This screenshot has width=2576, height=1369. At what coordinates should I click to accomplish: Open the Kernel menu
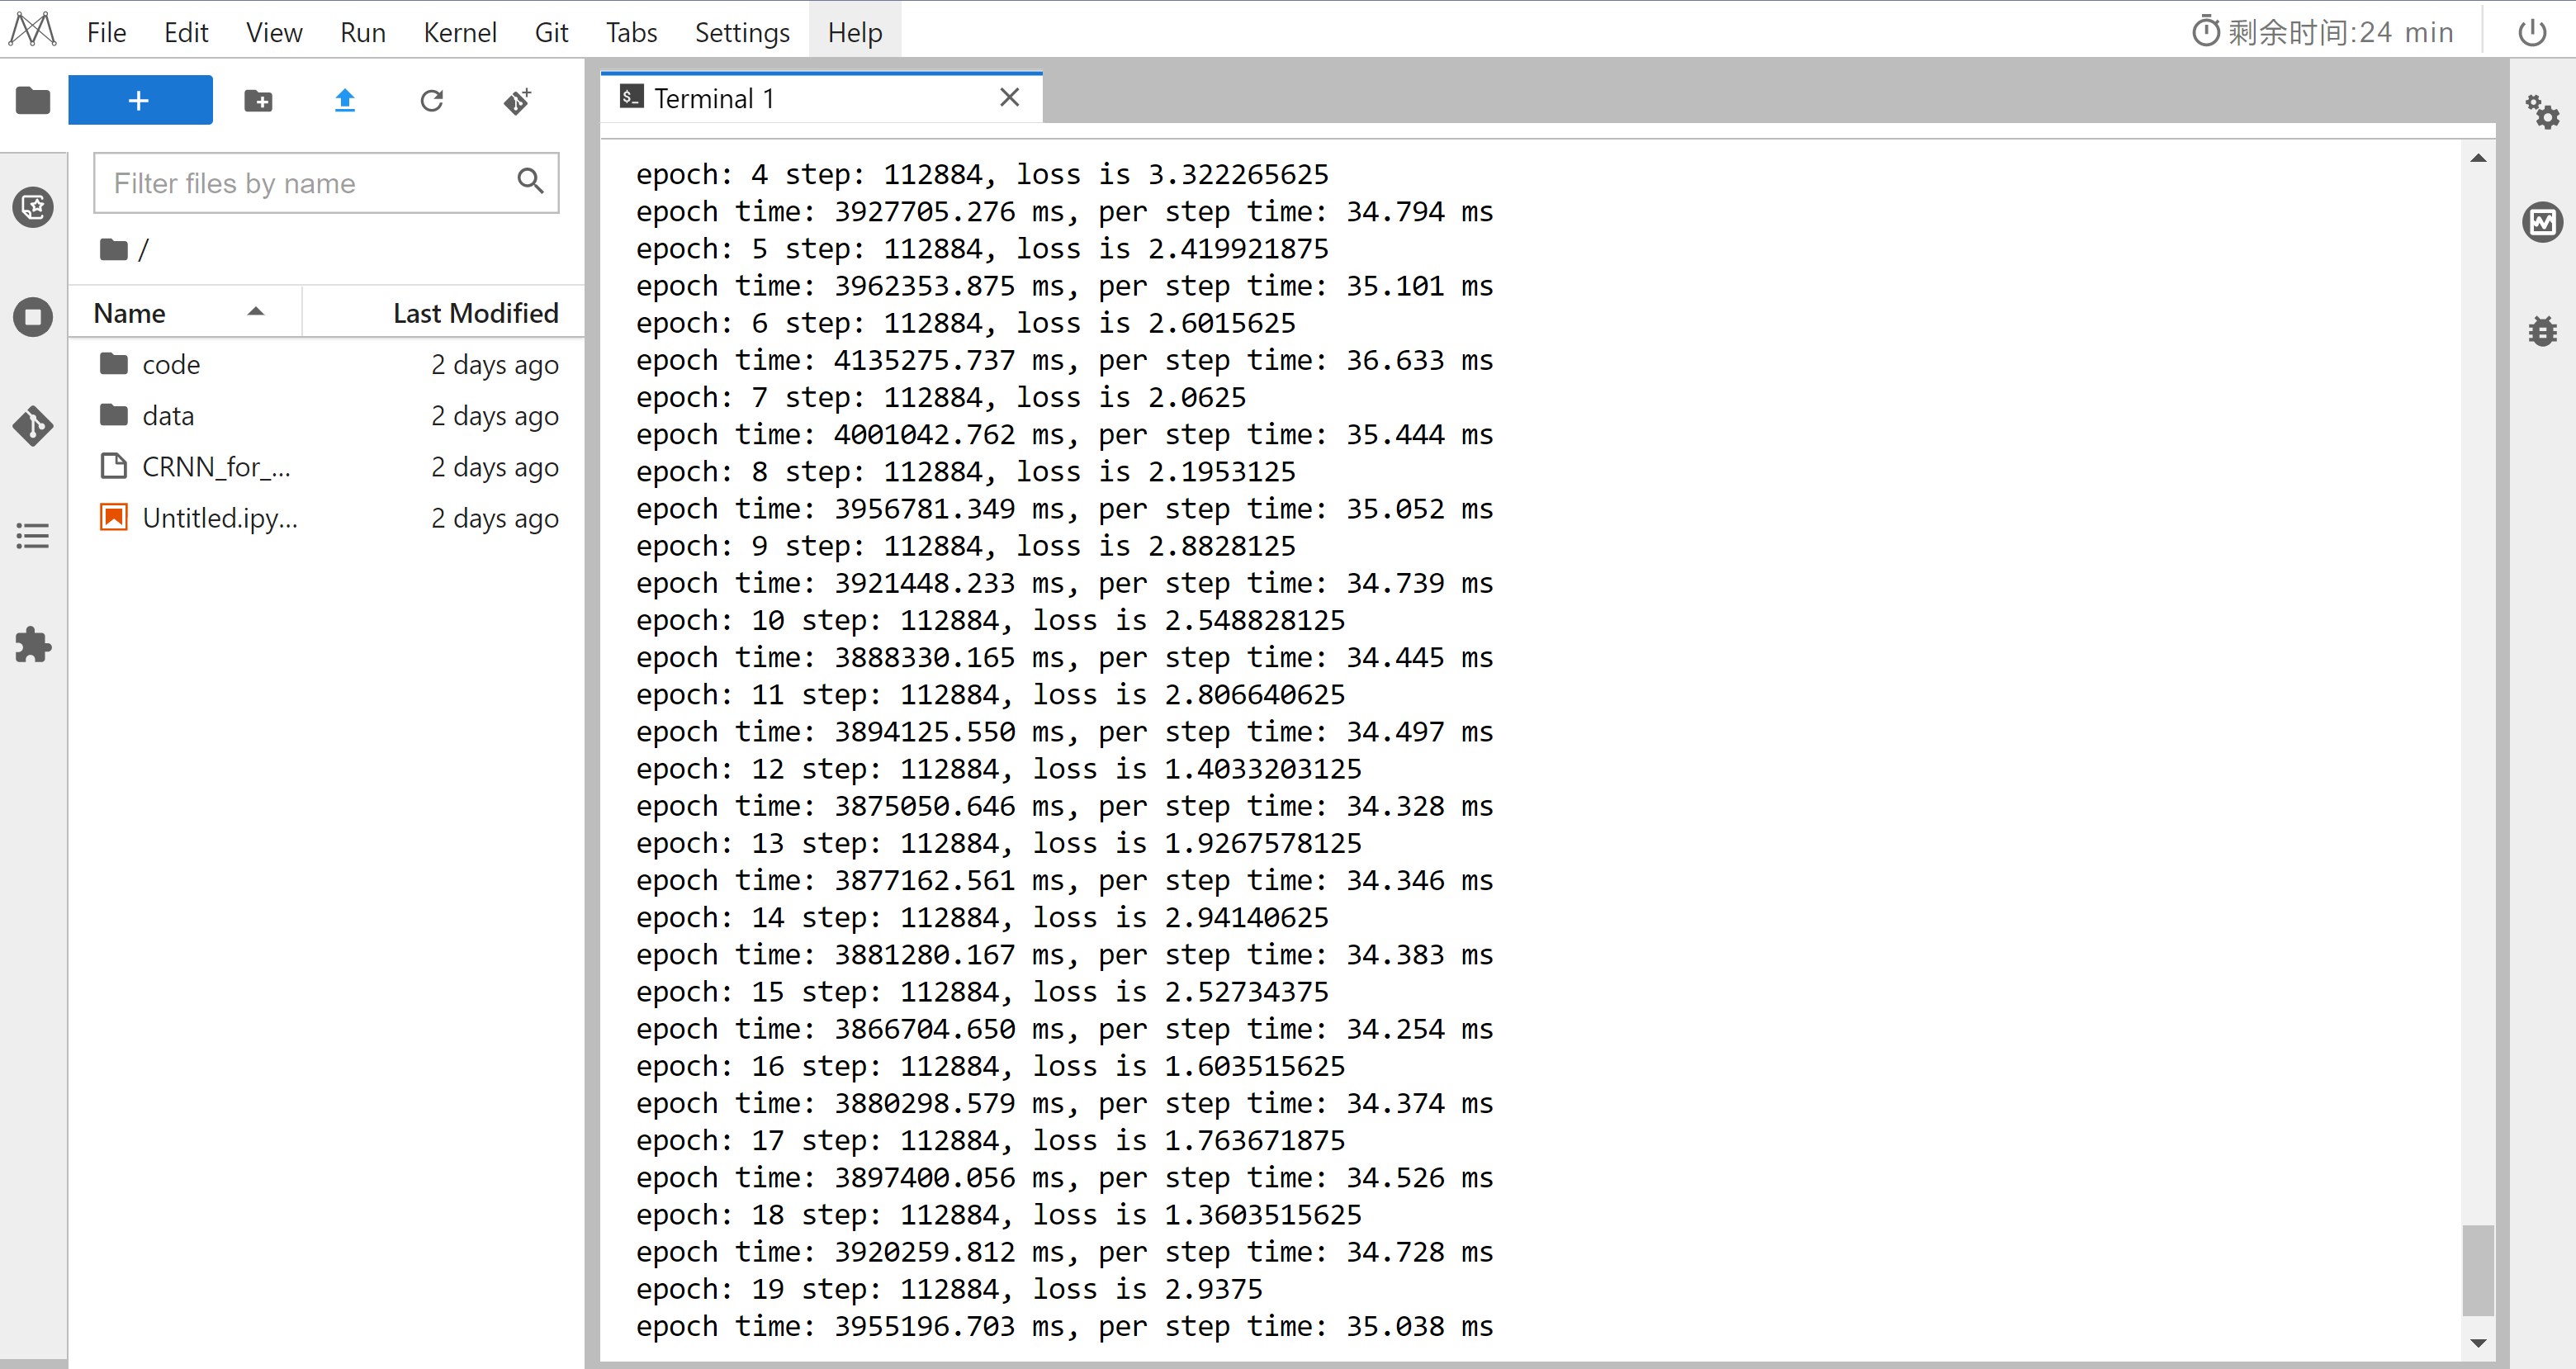click(459, 32)
